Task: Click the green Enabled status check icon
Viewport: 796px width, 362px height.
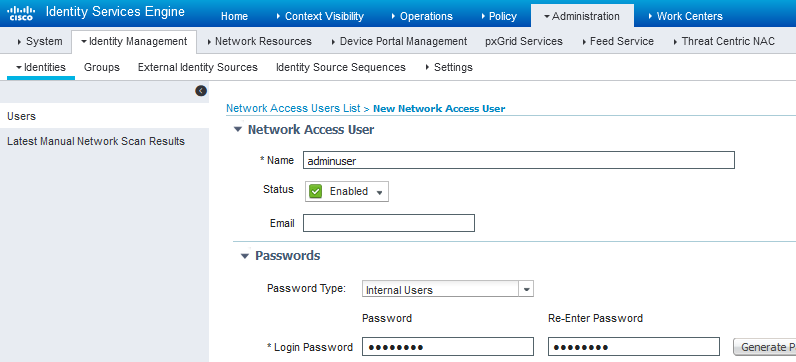Action: tap(316, 191)
